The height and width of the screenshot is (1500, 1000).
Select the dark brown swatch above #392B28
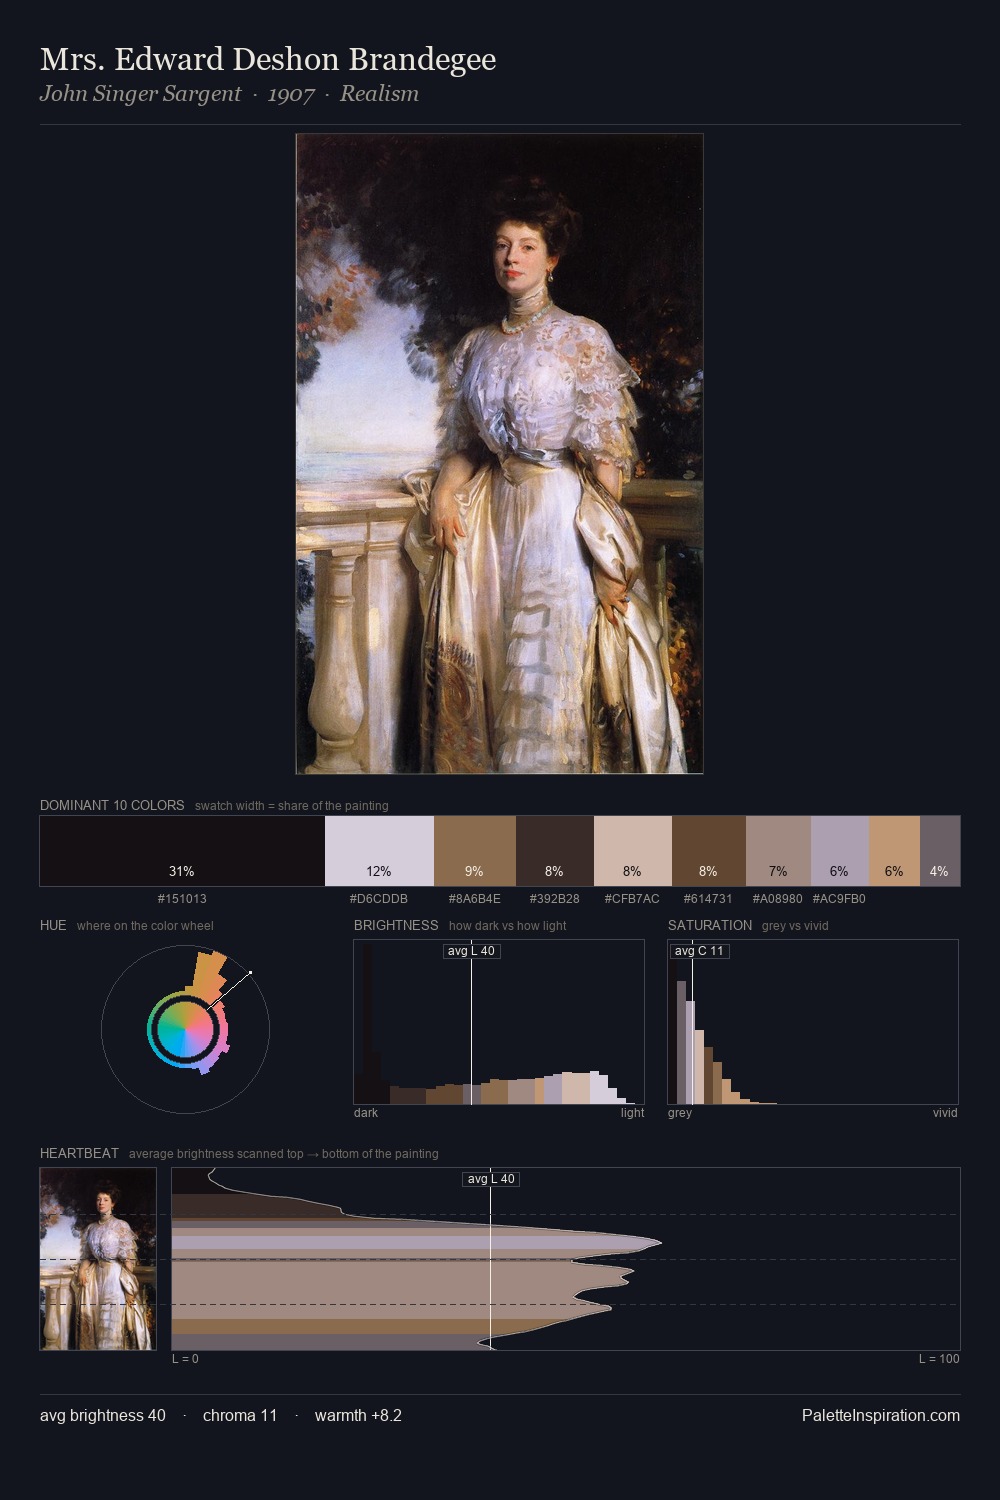coord(555,851)
